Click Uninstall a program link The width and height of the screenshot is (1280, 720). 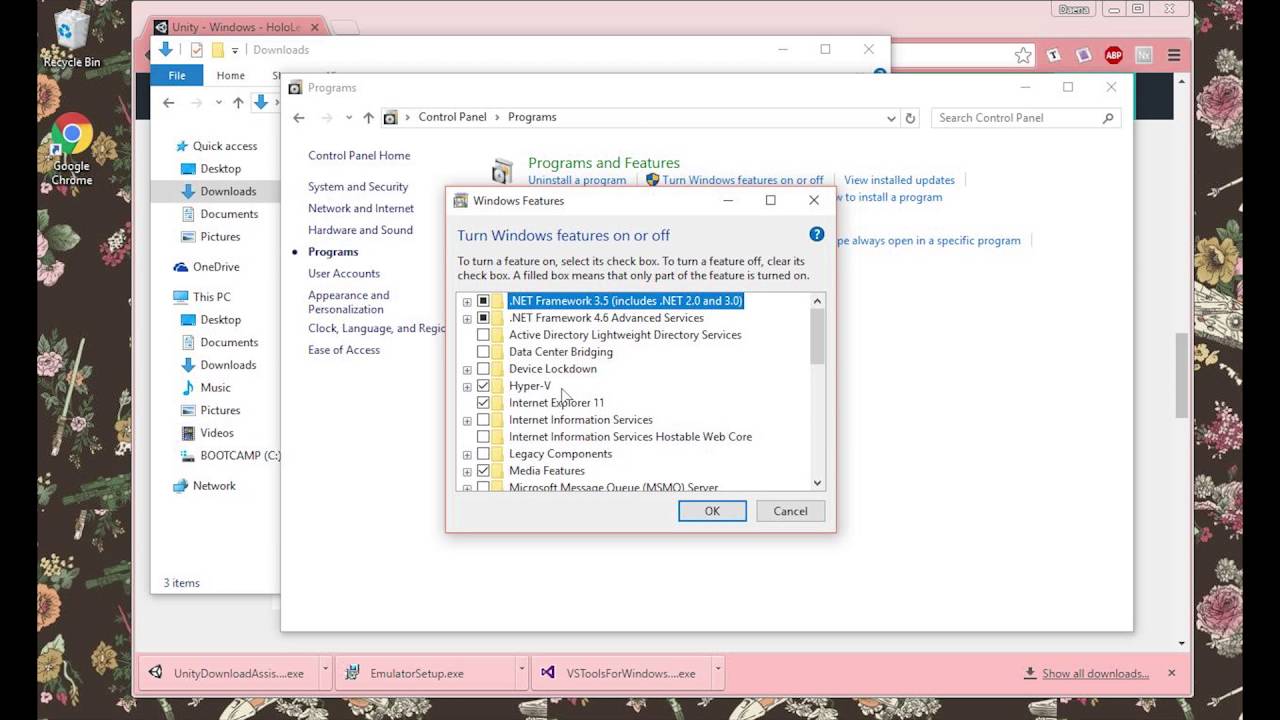click(x=577, y=180)
